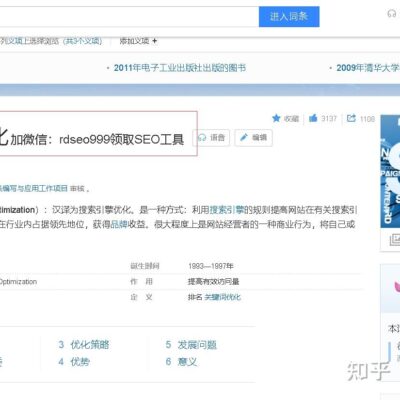Open the 品牌 hyperlink in summary
The width and height of the screenshot is (400, 400).
[x=119, y=224]
